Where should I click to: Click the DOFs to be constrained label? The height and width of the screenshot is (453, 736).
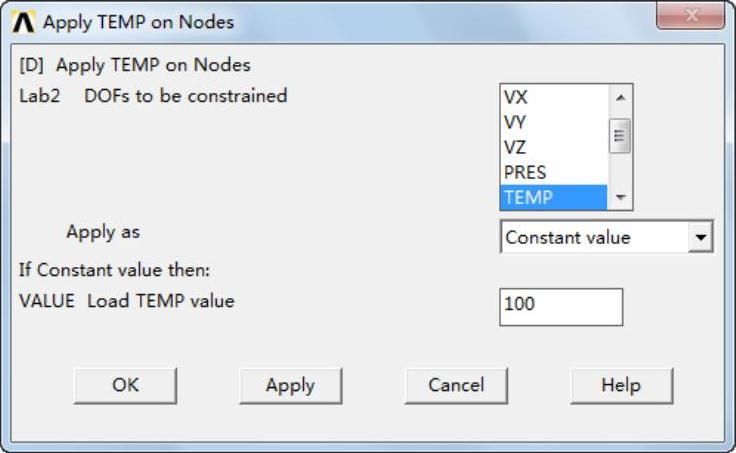pyautogui.click(x=186, y=96)
